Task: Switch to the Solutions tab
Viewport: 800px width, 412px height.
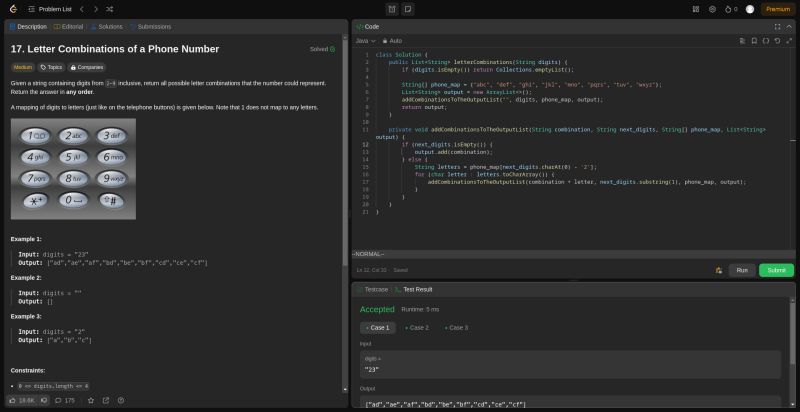Action: click(107, 27)
